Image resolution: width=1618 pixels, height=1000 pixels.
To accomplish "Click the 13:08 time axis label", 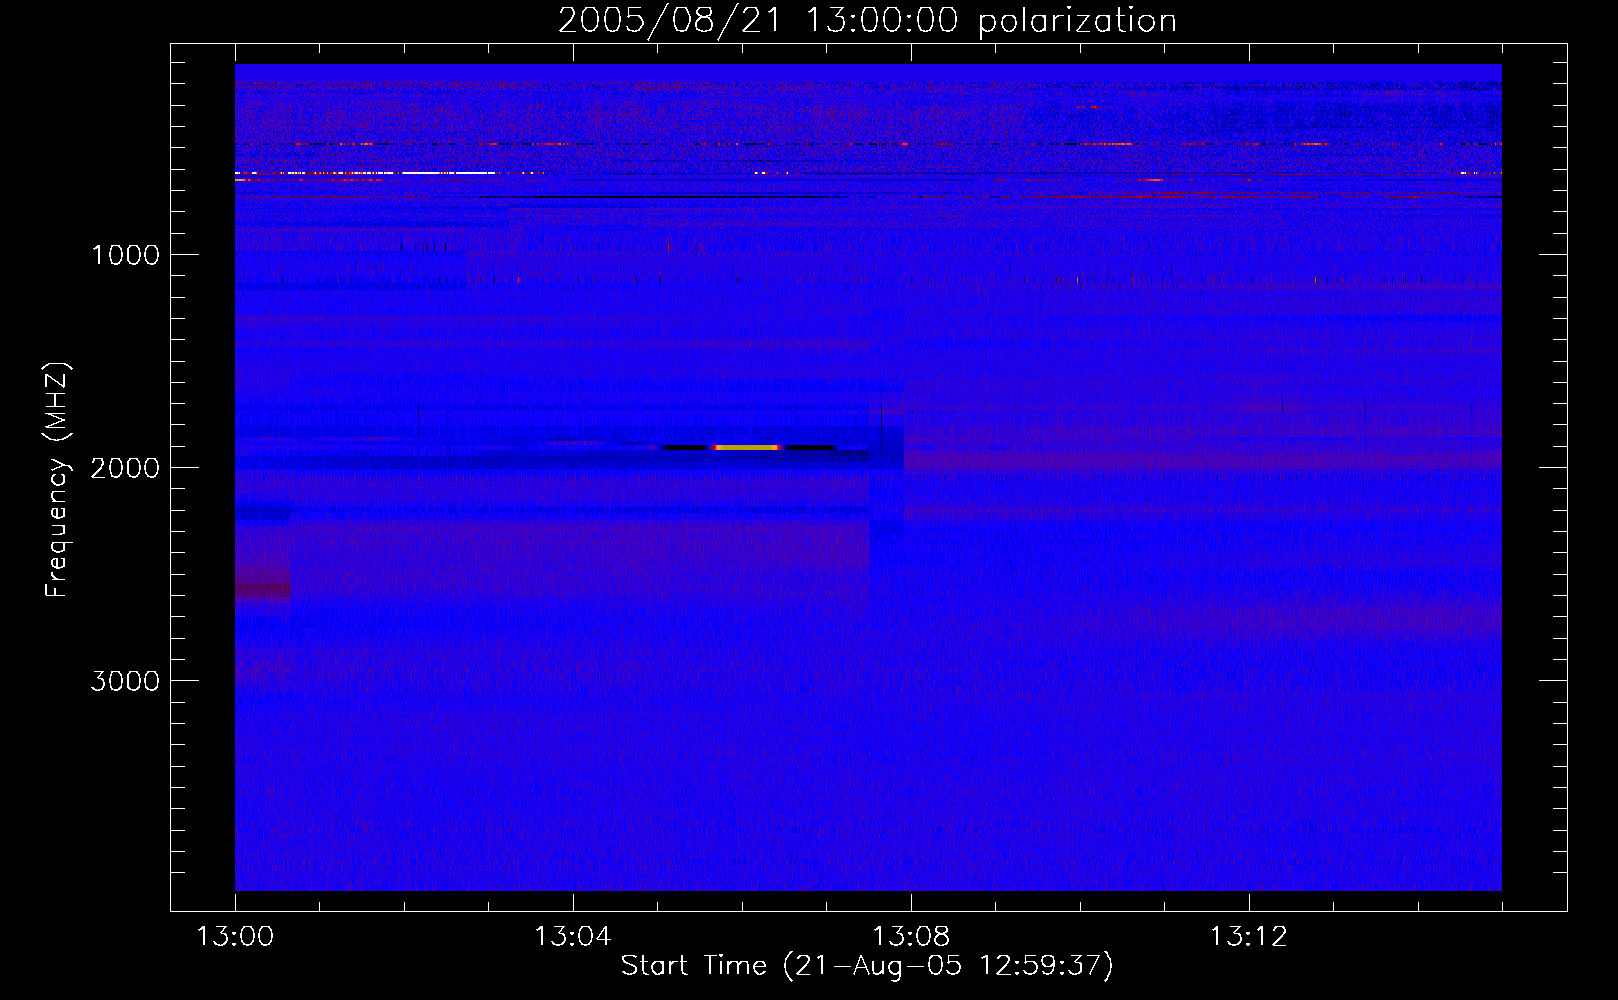I will pyautogui.click(x=911, y=937).
